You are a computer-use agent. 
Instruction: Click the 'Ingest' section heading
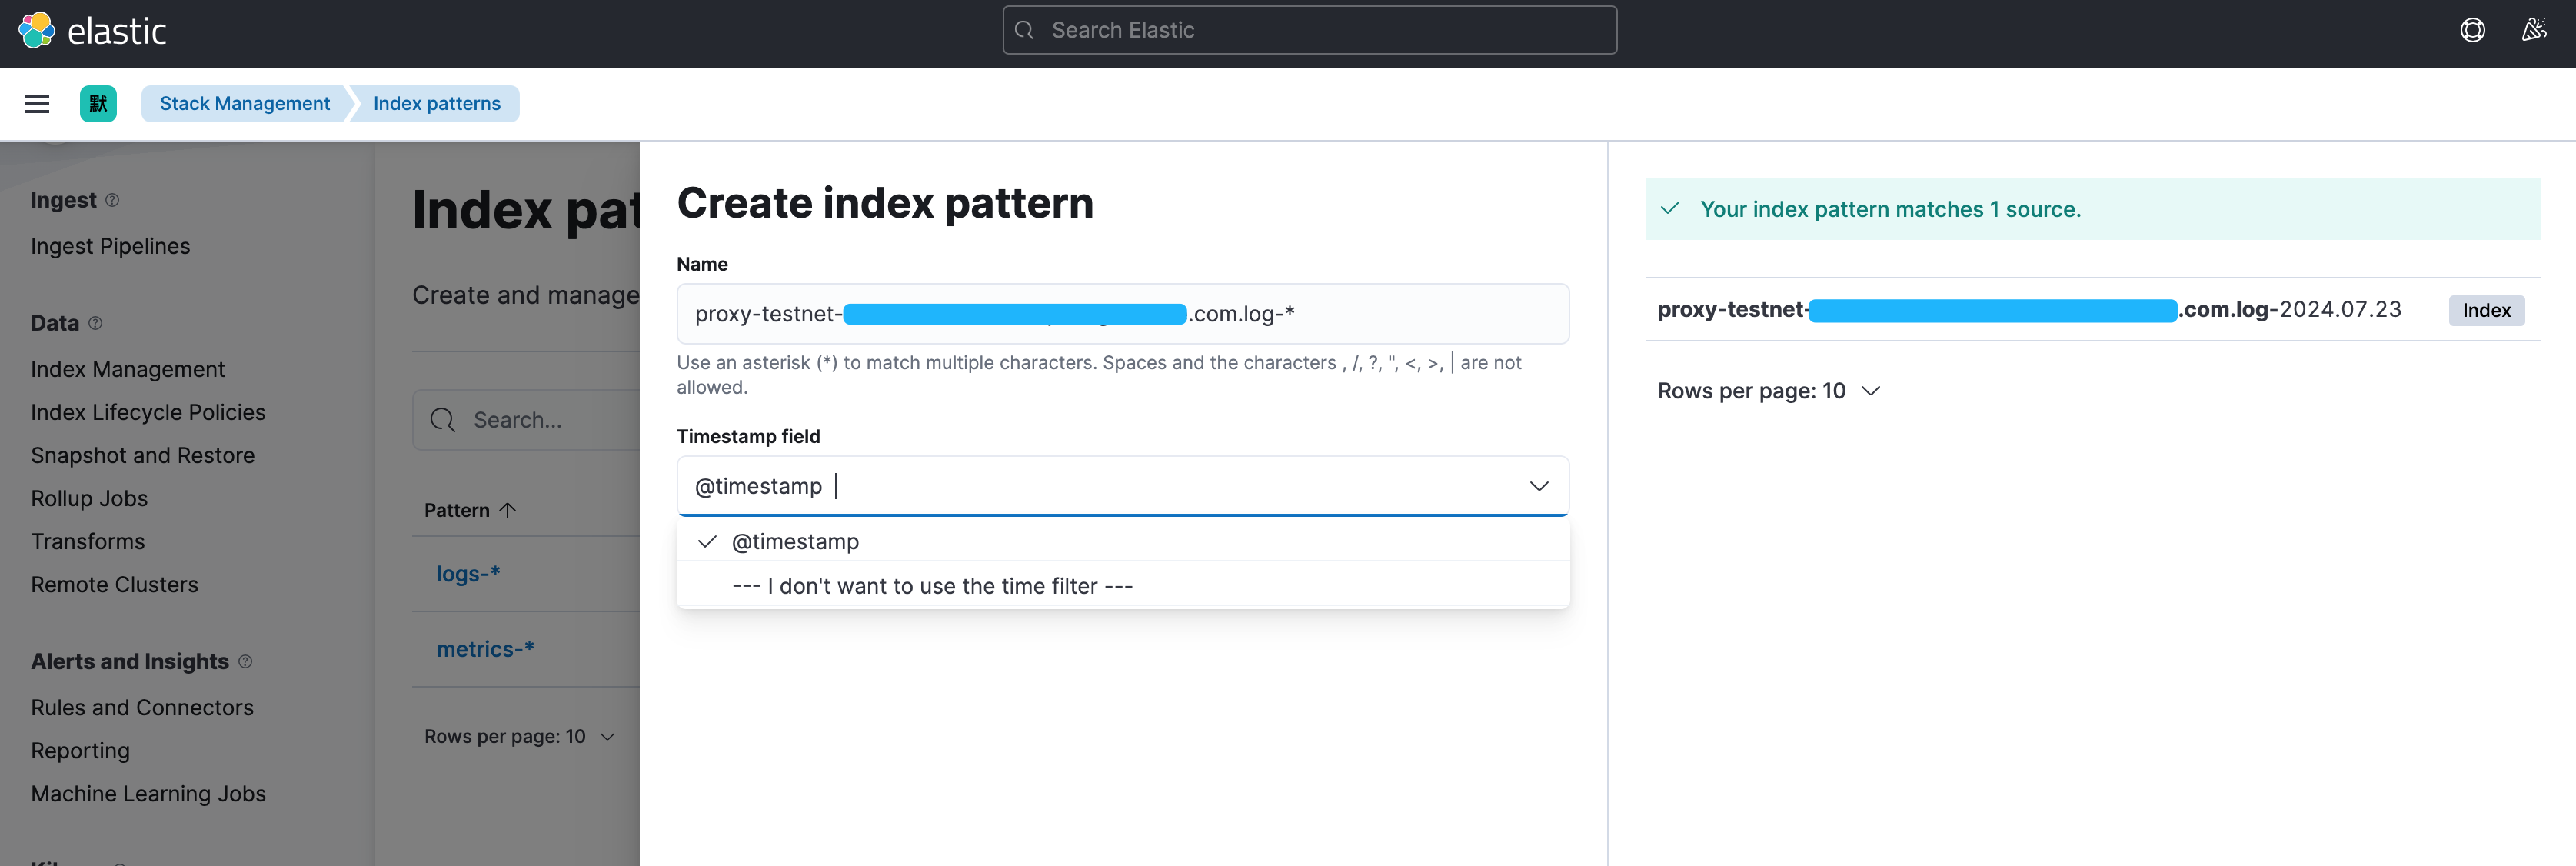[x=63, y=200]
